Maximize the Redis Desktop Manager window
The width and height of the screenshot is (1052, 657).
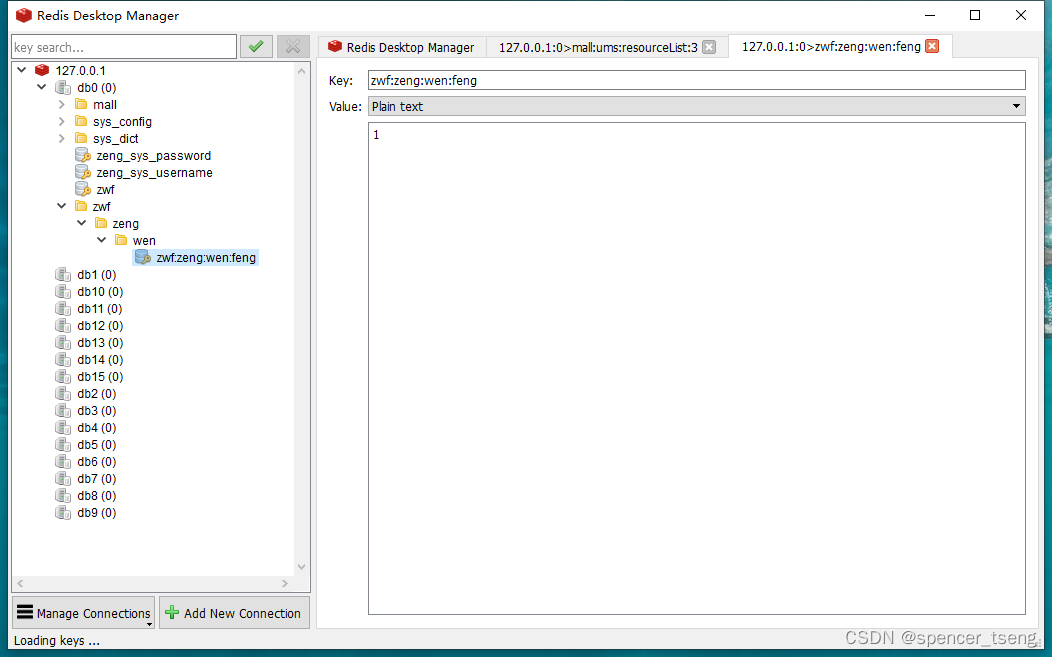(975, 15)
